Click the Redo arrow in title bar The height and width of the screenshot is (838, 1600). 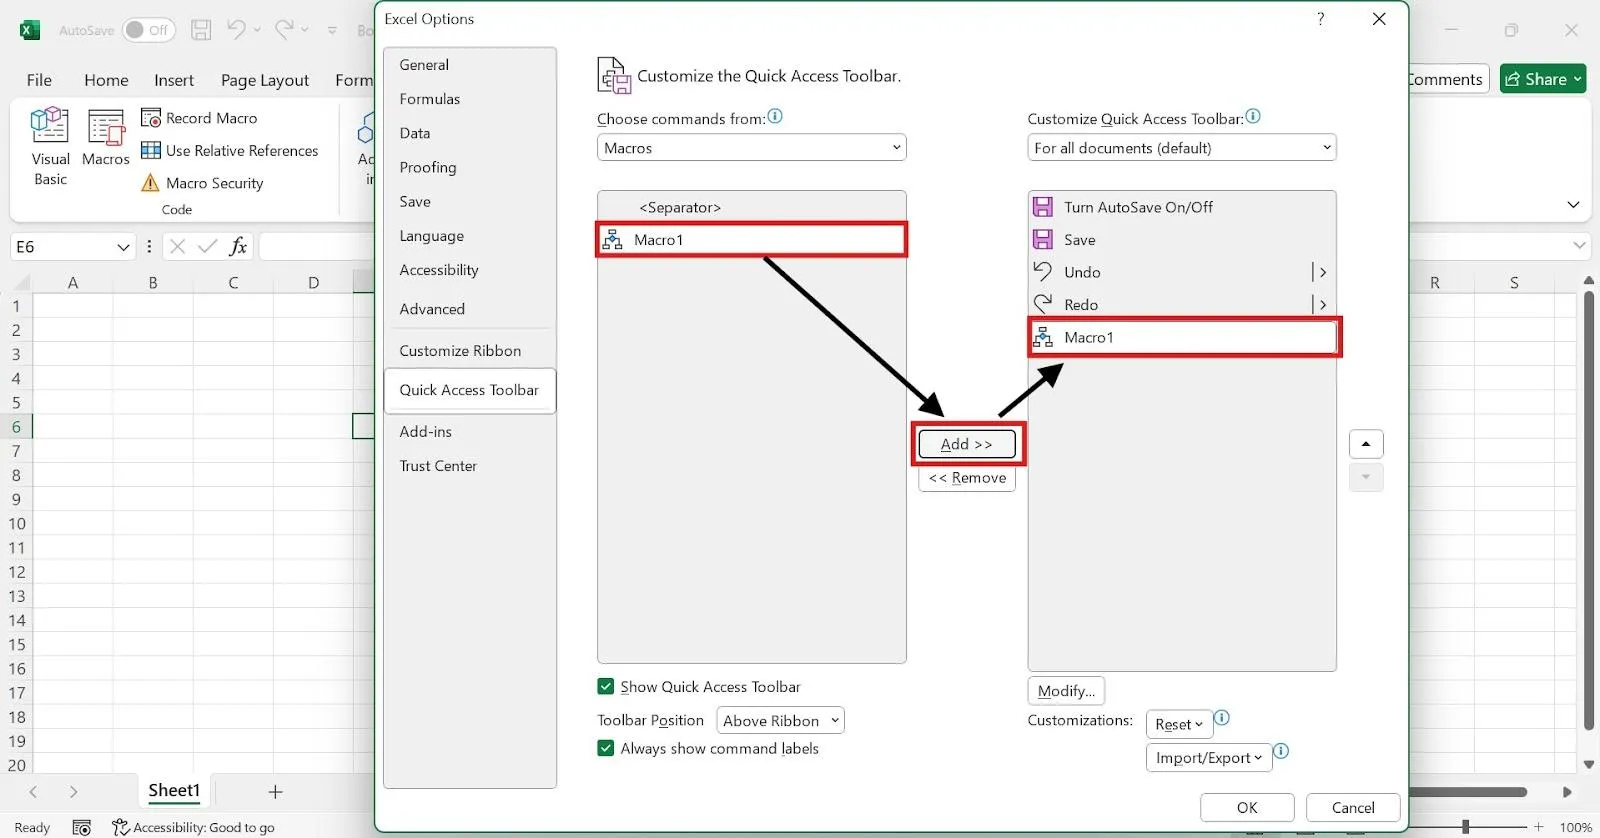285,29
